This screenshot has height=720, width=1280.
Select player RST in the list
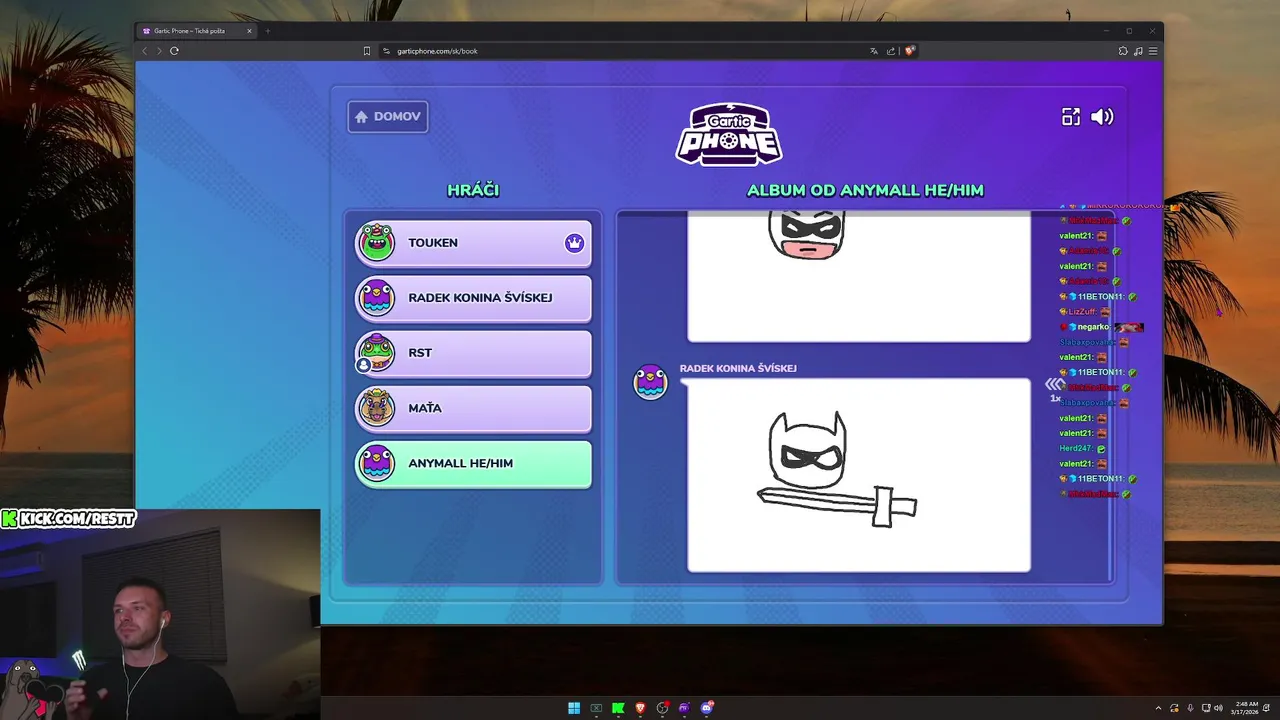(473, 353)
